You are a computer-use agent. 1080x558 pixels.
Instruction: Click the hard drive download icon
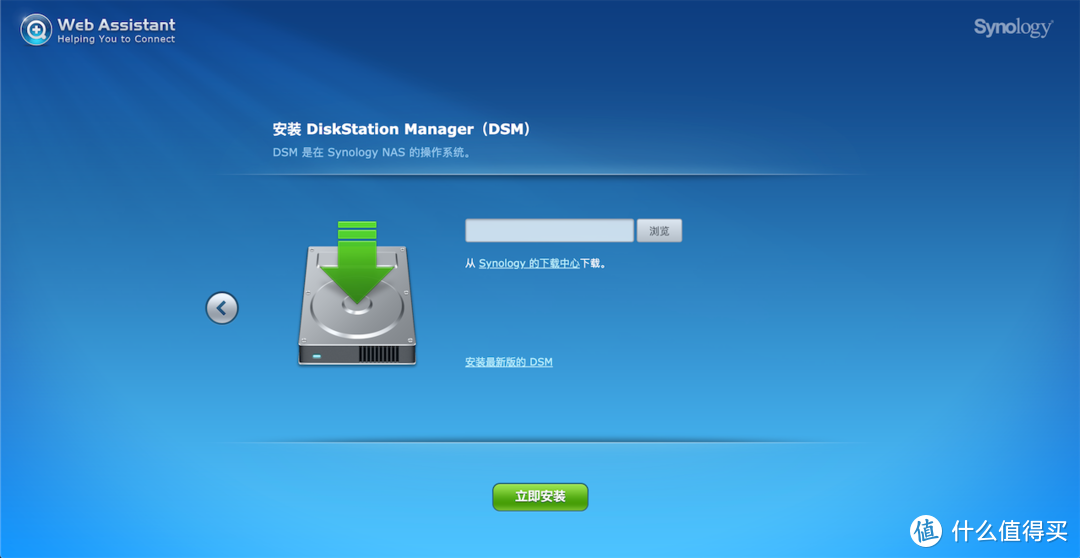coord(357,293)
